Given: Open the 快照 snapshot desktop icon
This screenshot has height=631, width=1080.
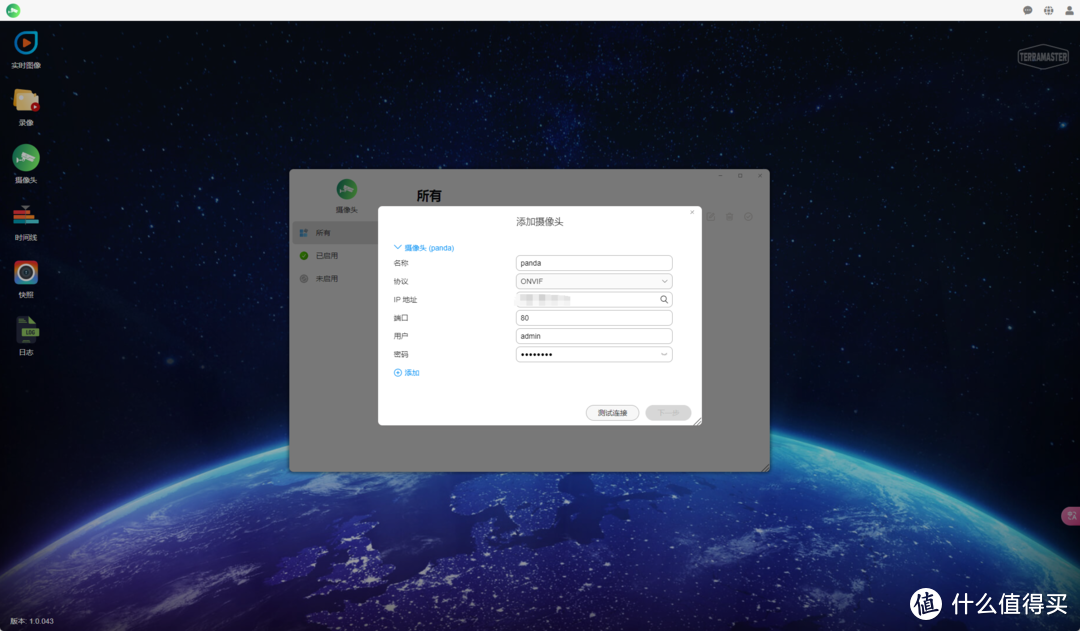Looking at the screenshot, I should (x=26, y=273).
